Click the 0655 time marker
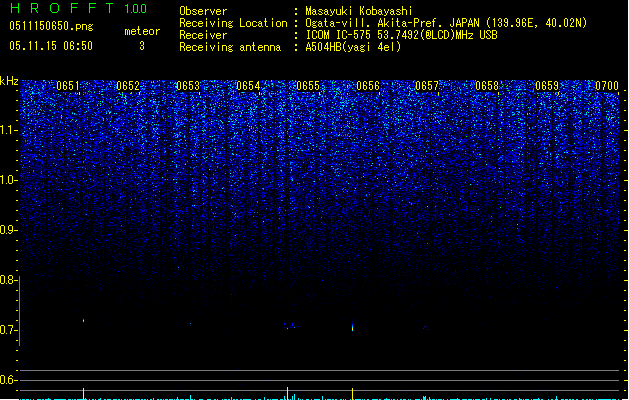629x400 pixels. (308, 86)
